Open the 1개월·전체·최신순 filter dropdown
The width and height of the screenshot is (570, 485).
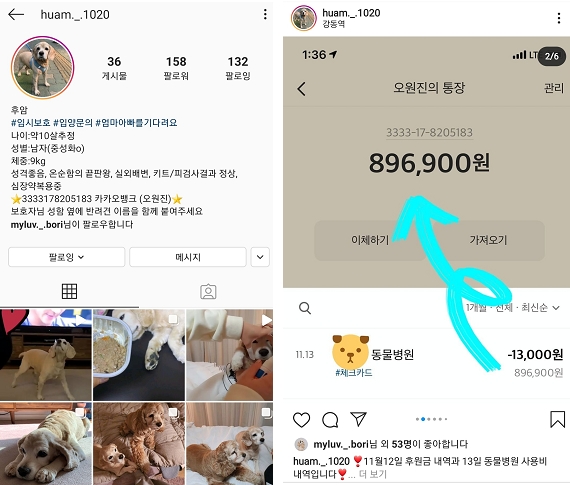tap(513, 308)
